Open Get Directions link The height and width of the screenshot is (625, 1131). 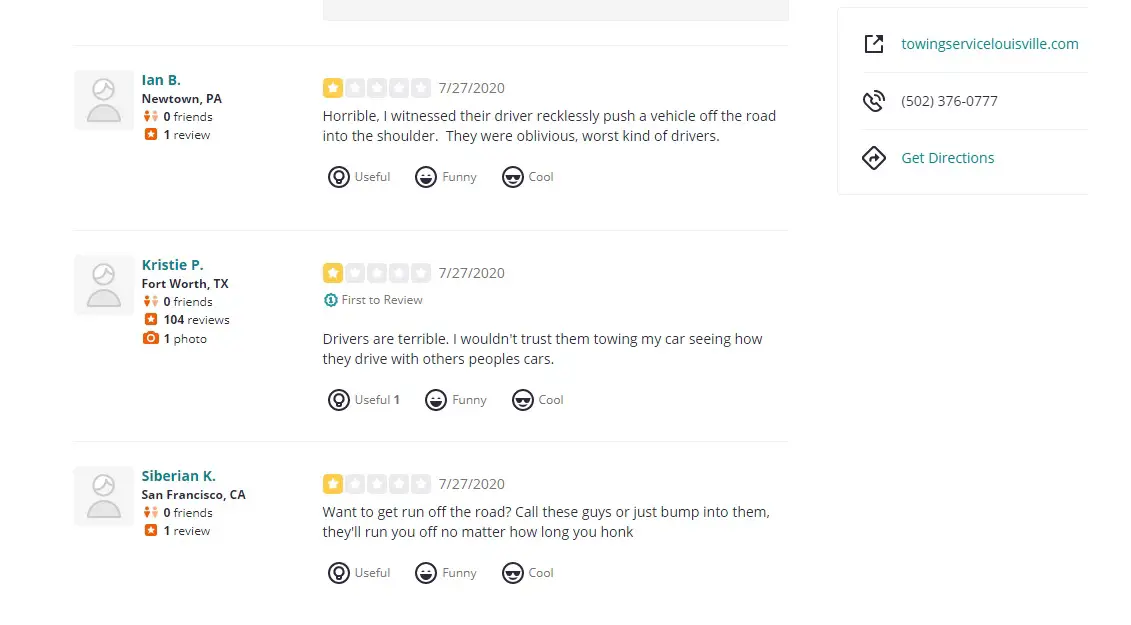tap(947, 158)
